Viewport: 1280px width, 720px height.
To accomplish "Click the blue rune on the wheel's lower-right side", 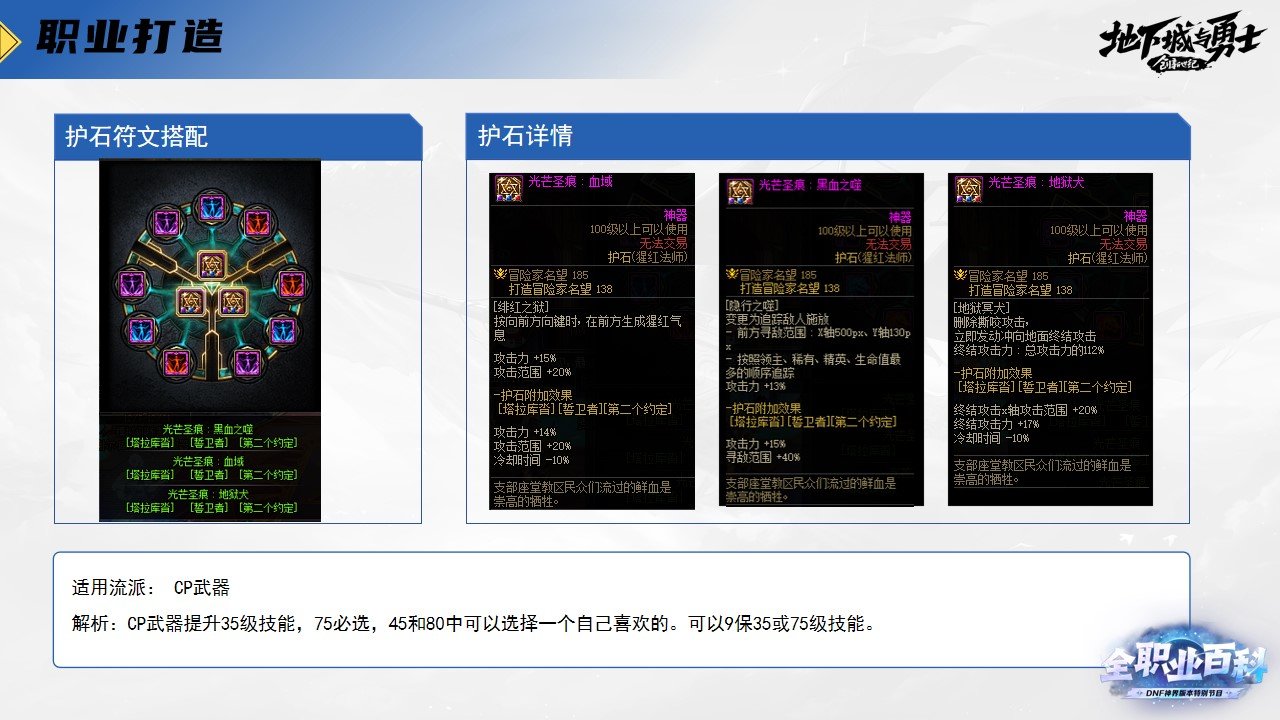I will (283, 329).
